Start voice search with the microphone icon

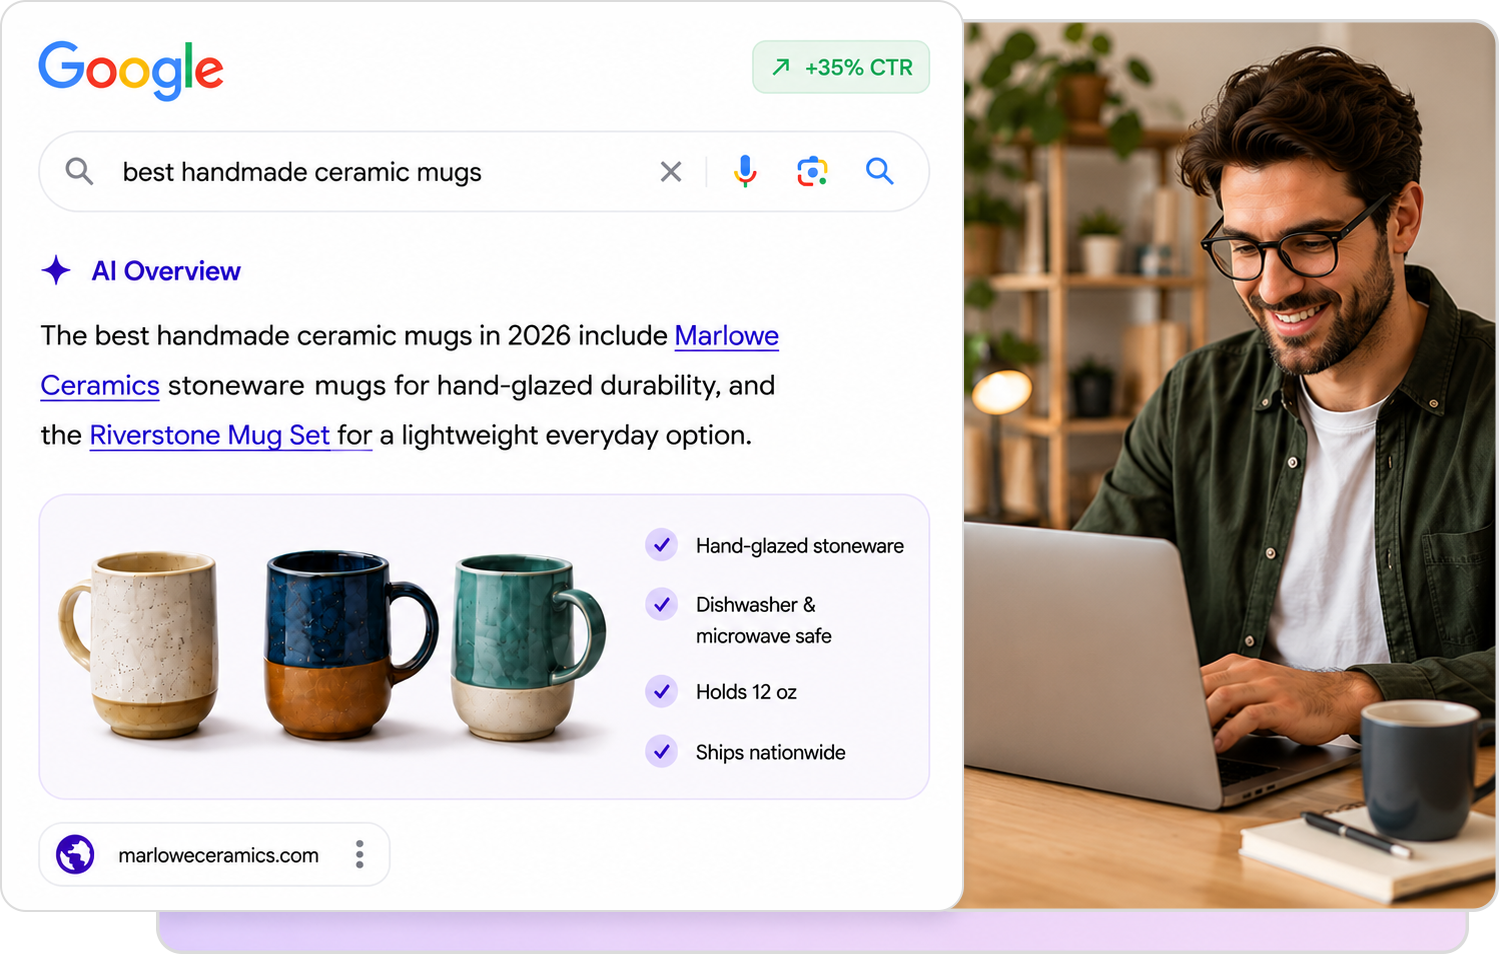pos(745,172)
